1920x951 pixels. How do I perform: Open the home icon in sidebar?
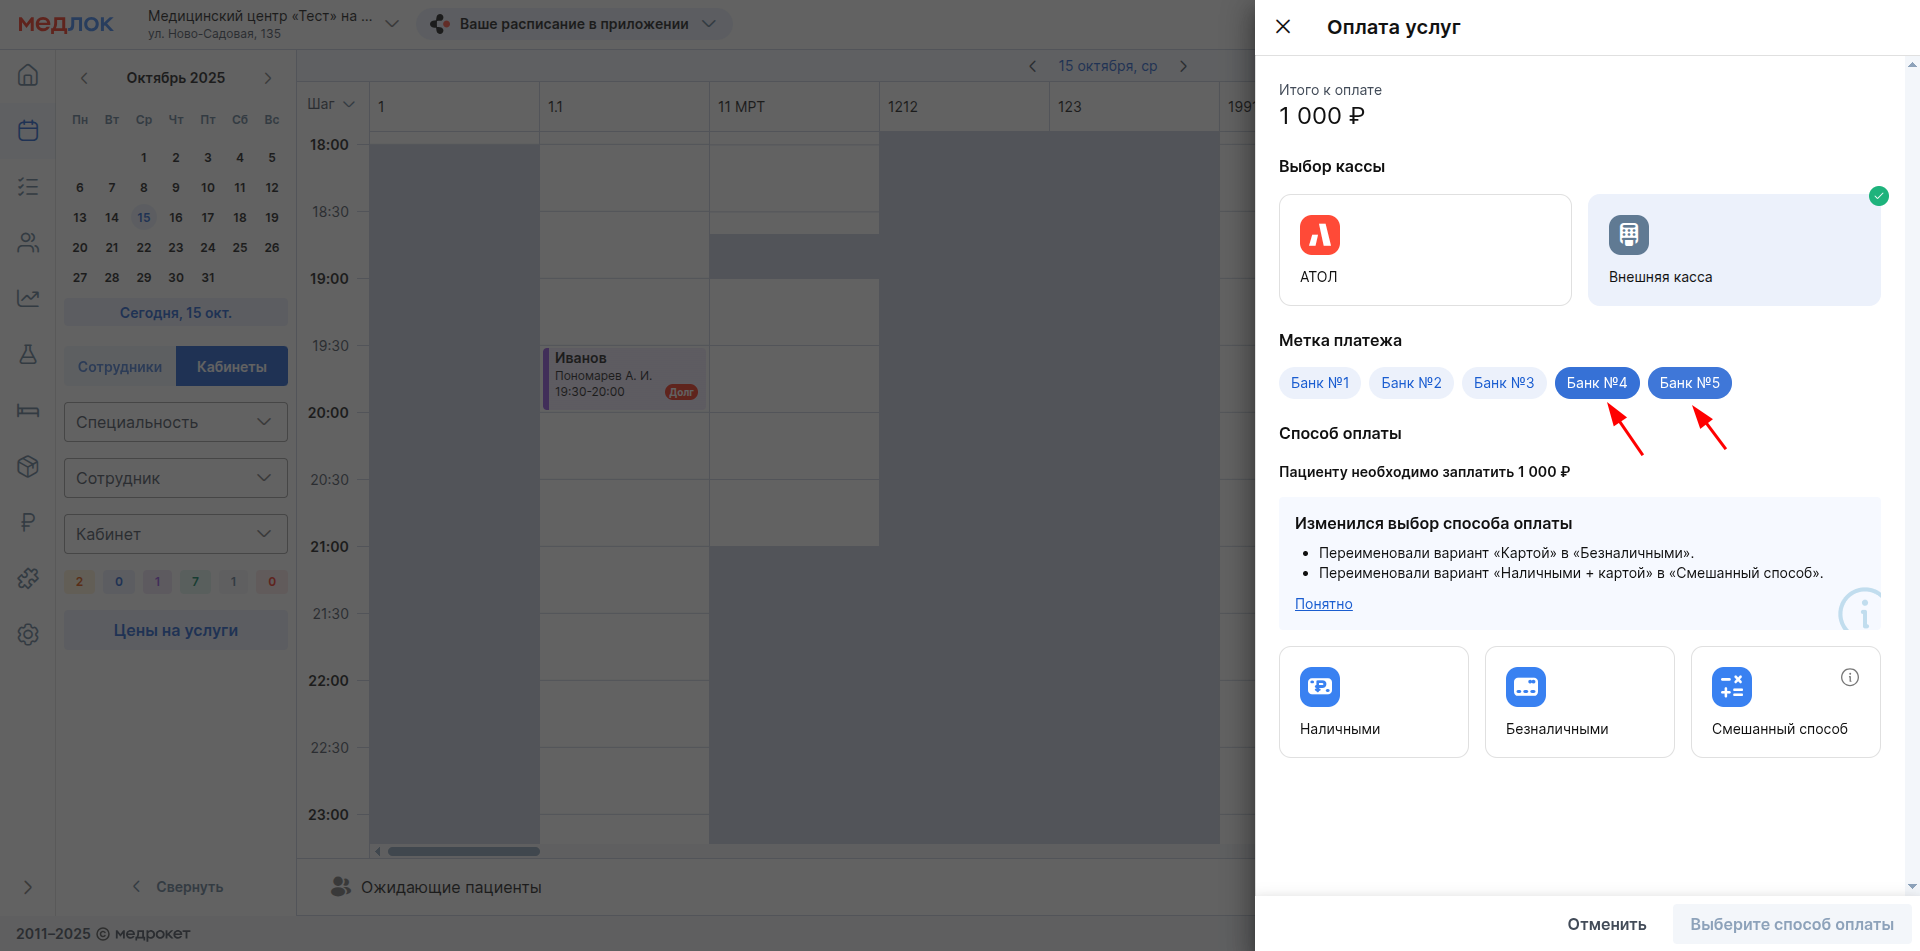click(x=28, y=75)
